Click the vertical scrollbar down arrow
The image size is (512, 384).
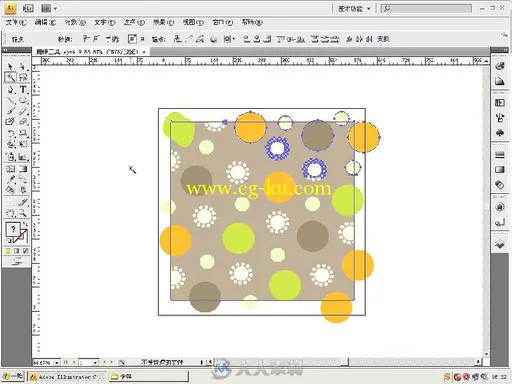(486, 354)
